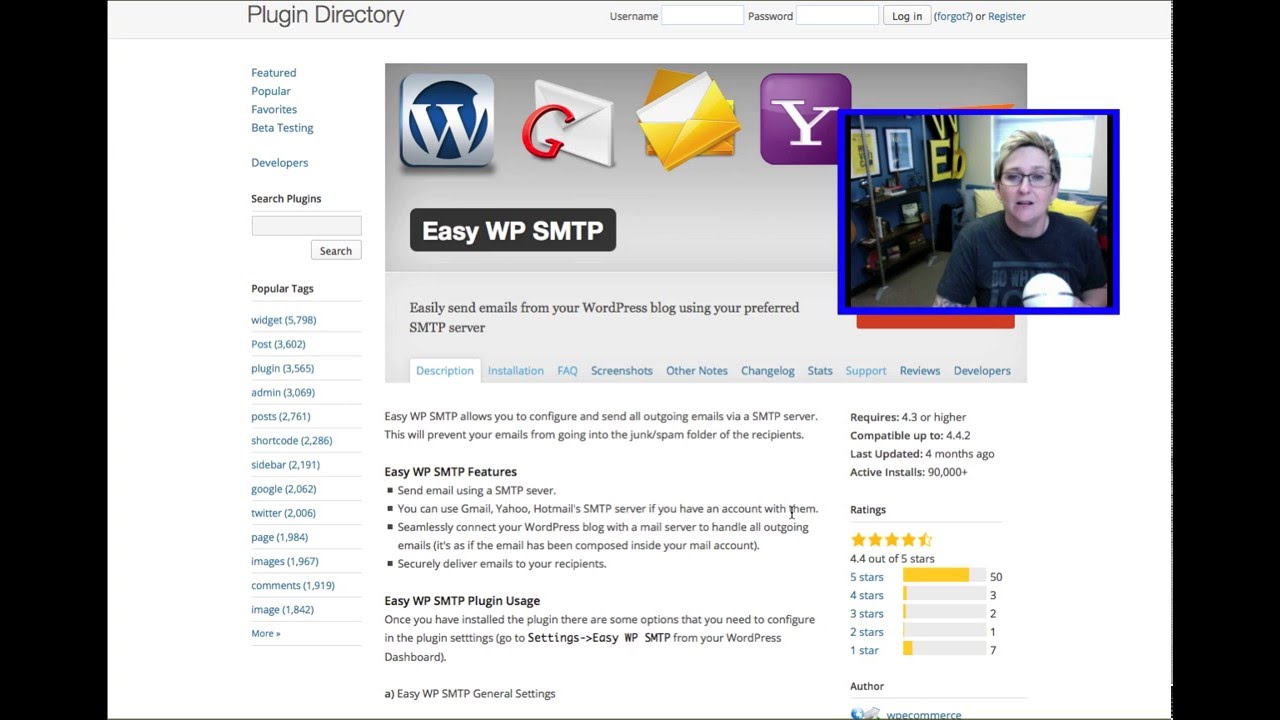
Task: Click the Password input field
Action: pyautogui.click(x=837, y=15)
